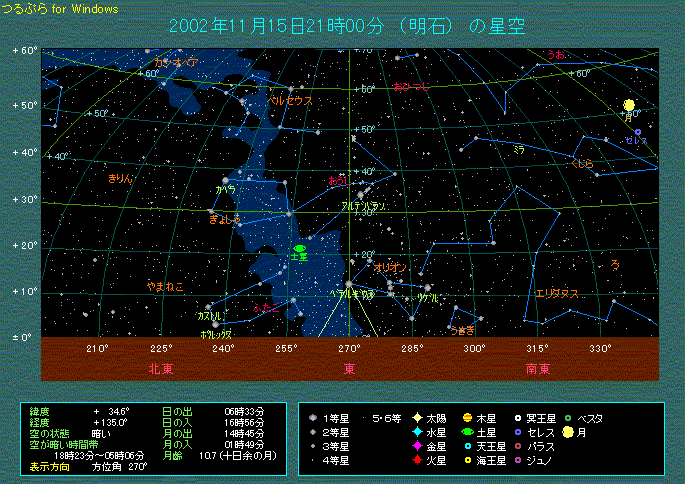
Task: Click the Saturn icon in the legend
Action: point(467,432)
